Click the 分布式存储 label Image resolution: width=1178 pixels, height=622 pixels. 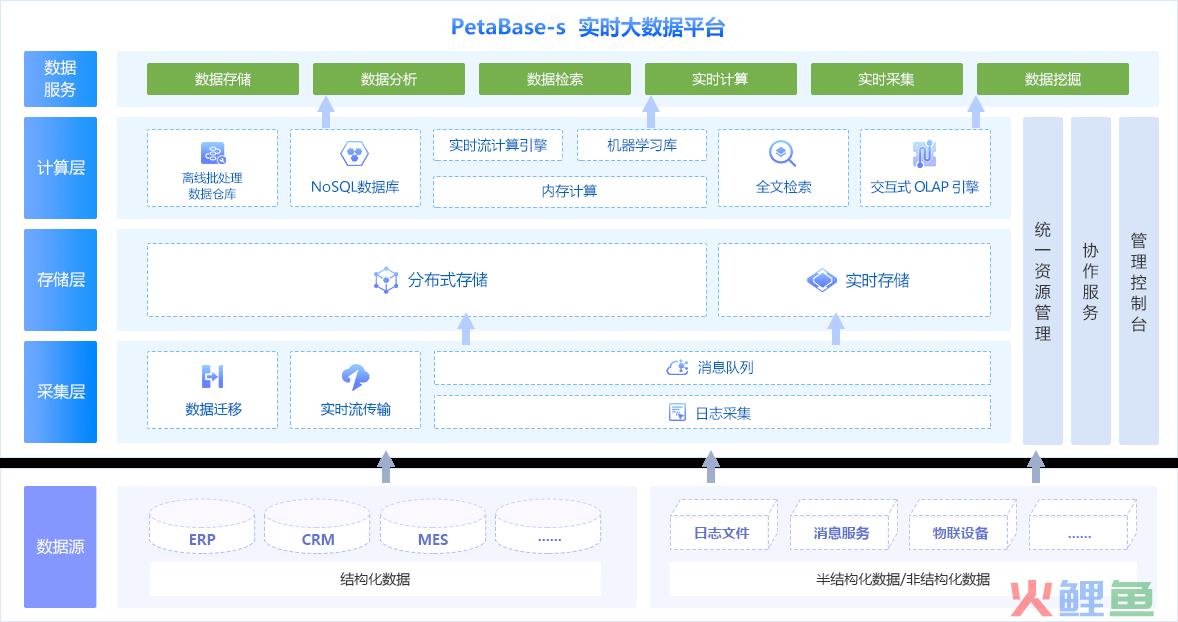coord(448,280)
